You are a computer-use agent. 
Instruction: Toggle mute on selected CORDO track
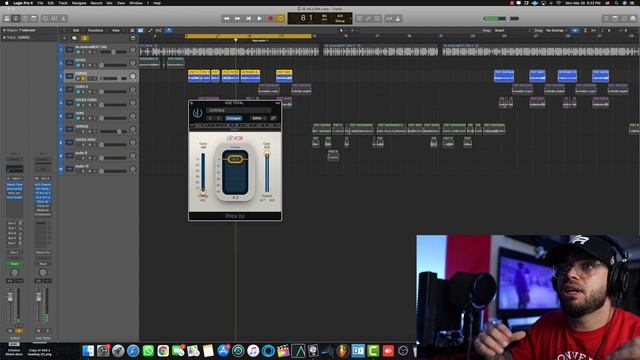point(78,78)
